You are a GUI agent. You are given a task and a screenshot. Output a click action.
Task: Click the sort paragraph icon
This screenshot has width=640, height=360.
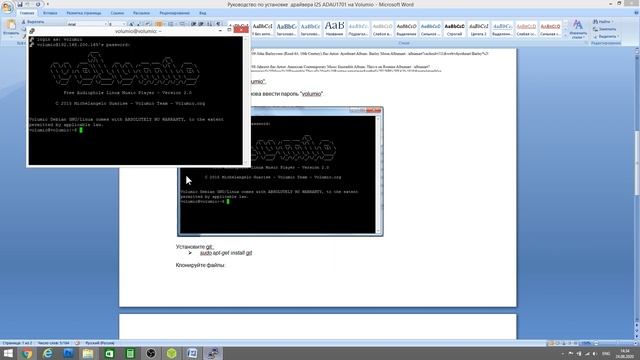click(210, 24)
